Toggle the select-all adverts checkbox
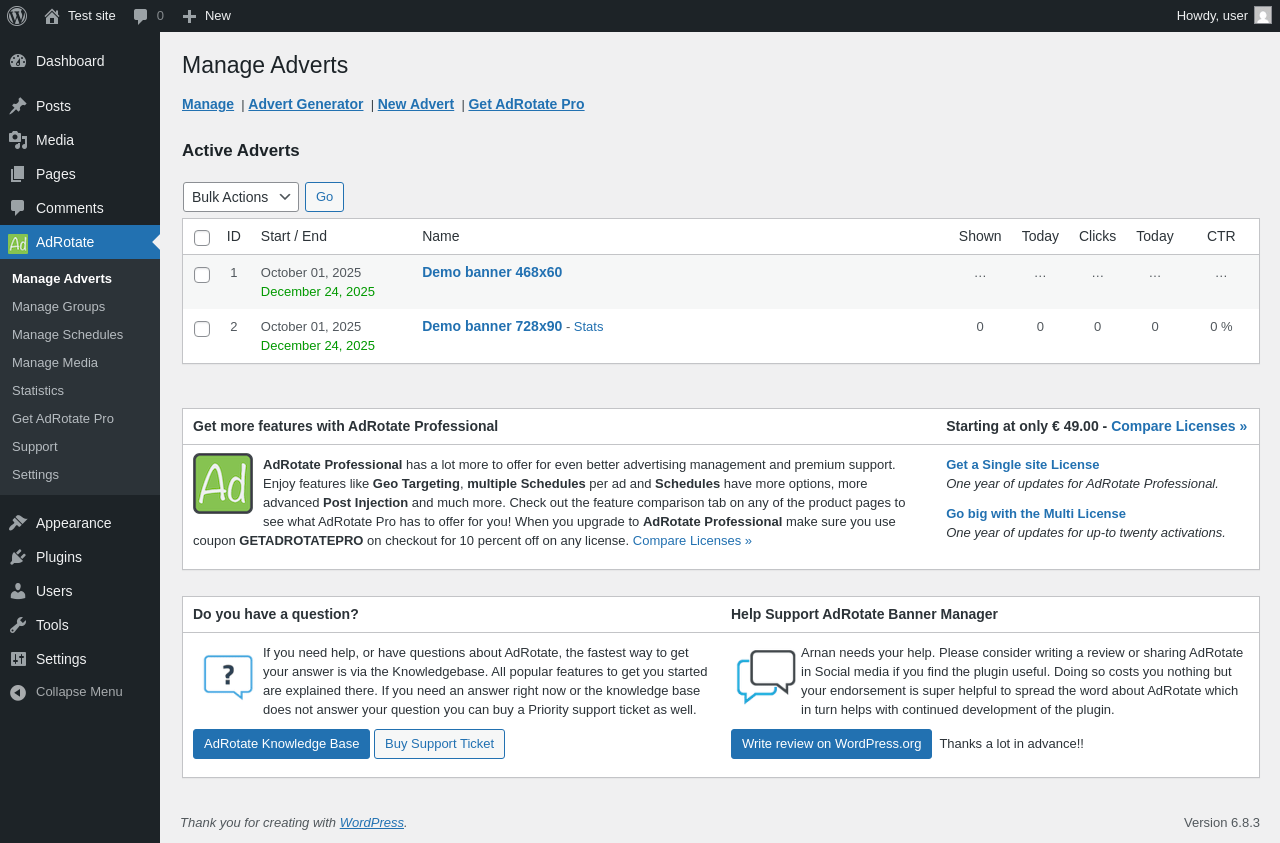Viewport: 1280px width, 843px height. (202, 237)
